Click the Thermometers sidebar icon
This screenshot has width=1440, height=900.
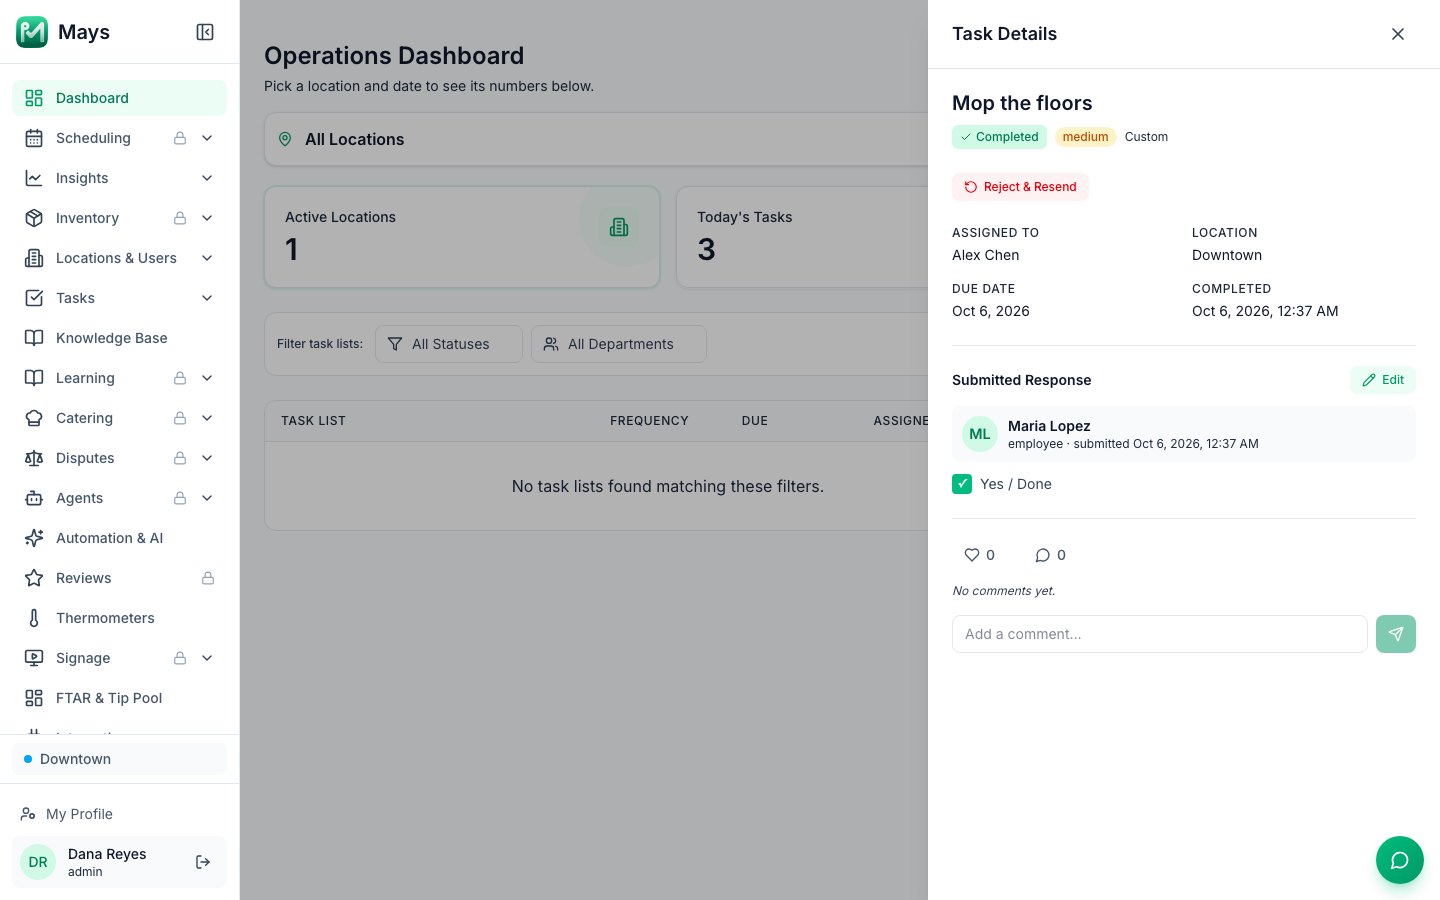click(x=34, y=618)
